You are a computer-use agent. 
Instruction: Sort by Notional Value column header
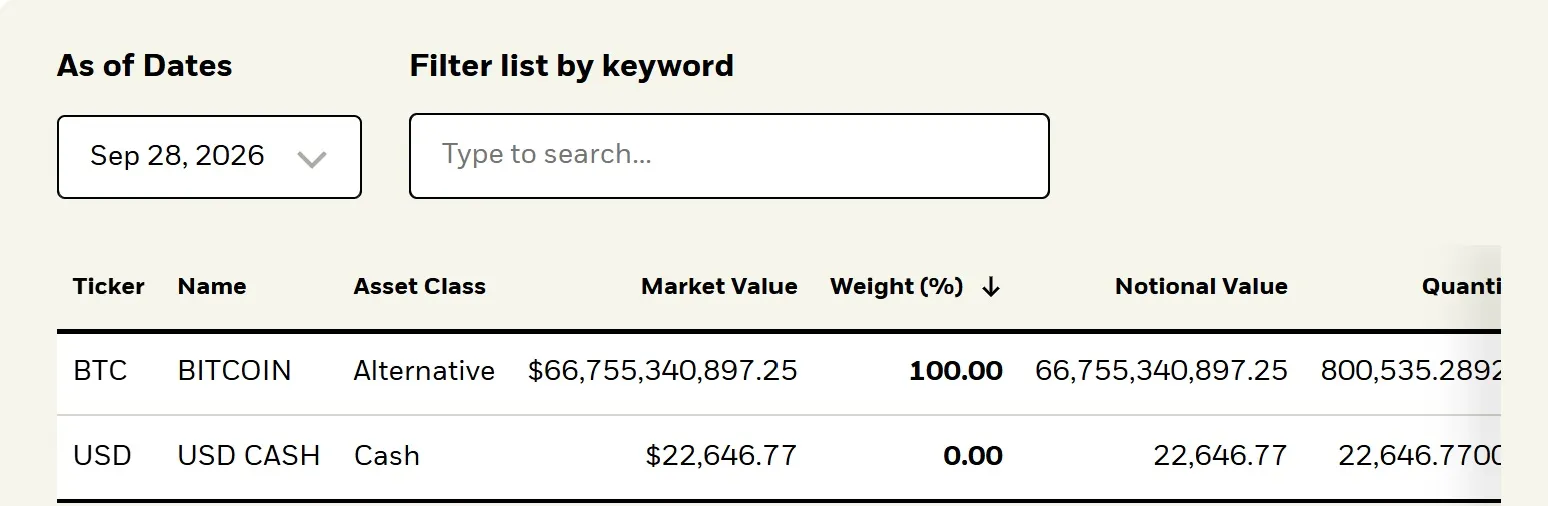(1201, 287)
